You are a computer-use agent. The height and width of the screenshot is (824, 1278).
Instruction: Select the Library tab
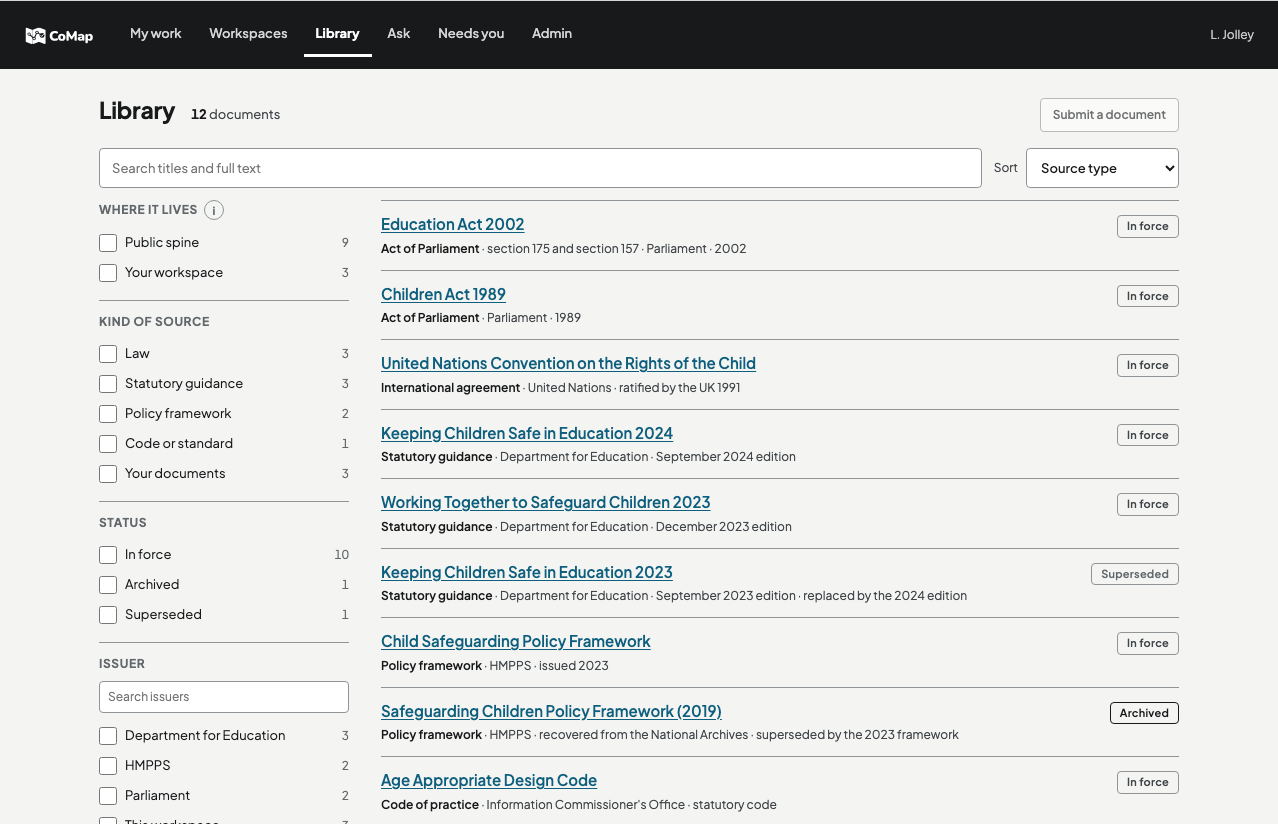coord(337,33)
